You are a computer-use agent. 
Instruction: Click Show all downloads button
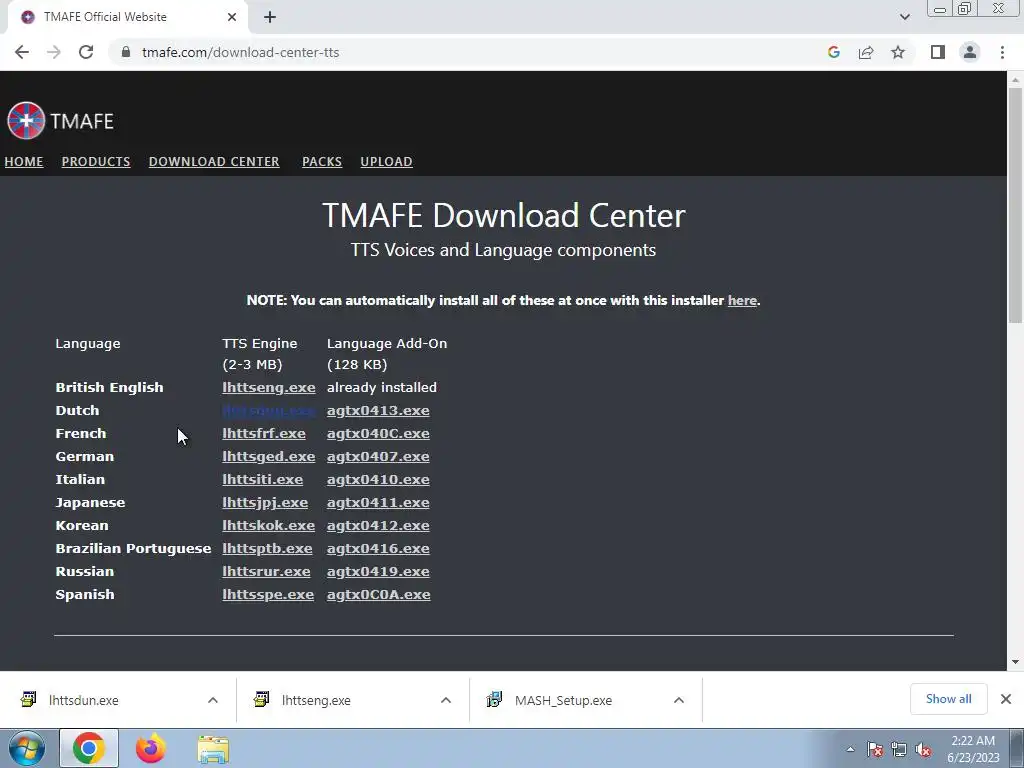tap(948, 699)
